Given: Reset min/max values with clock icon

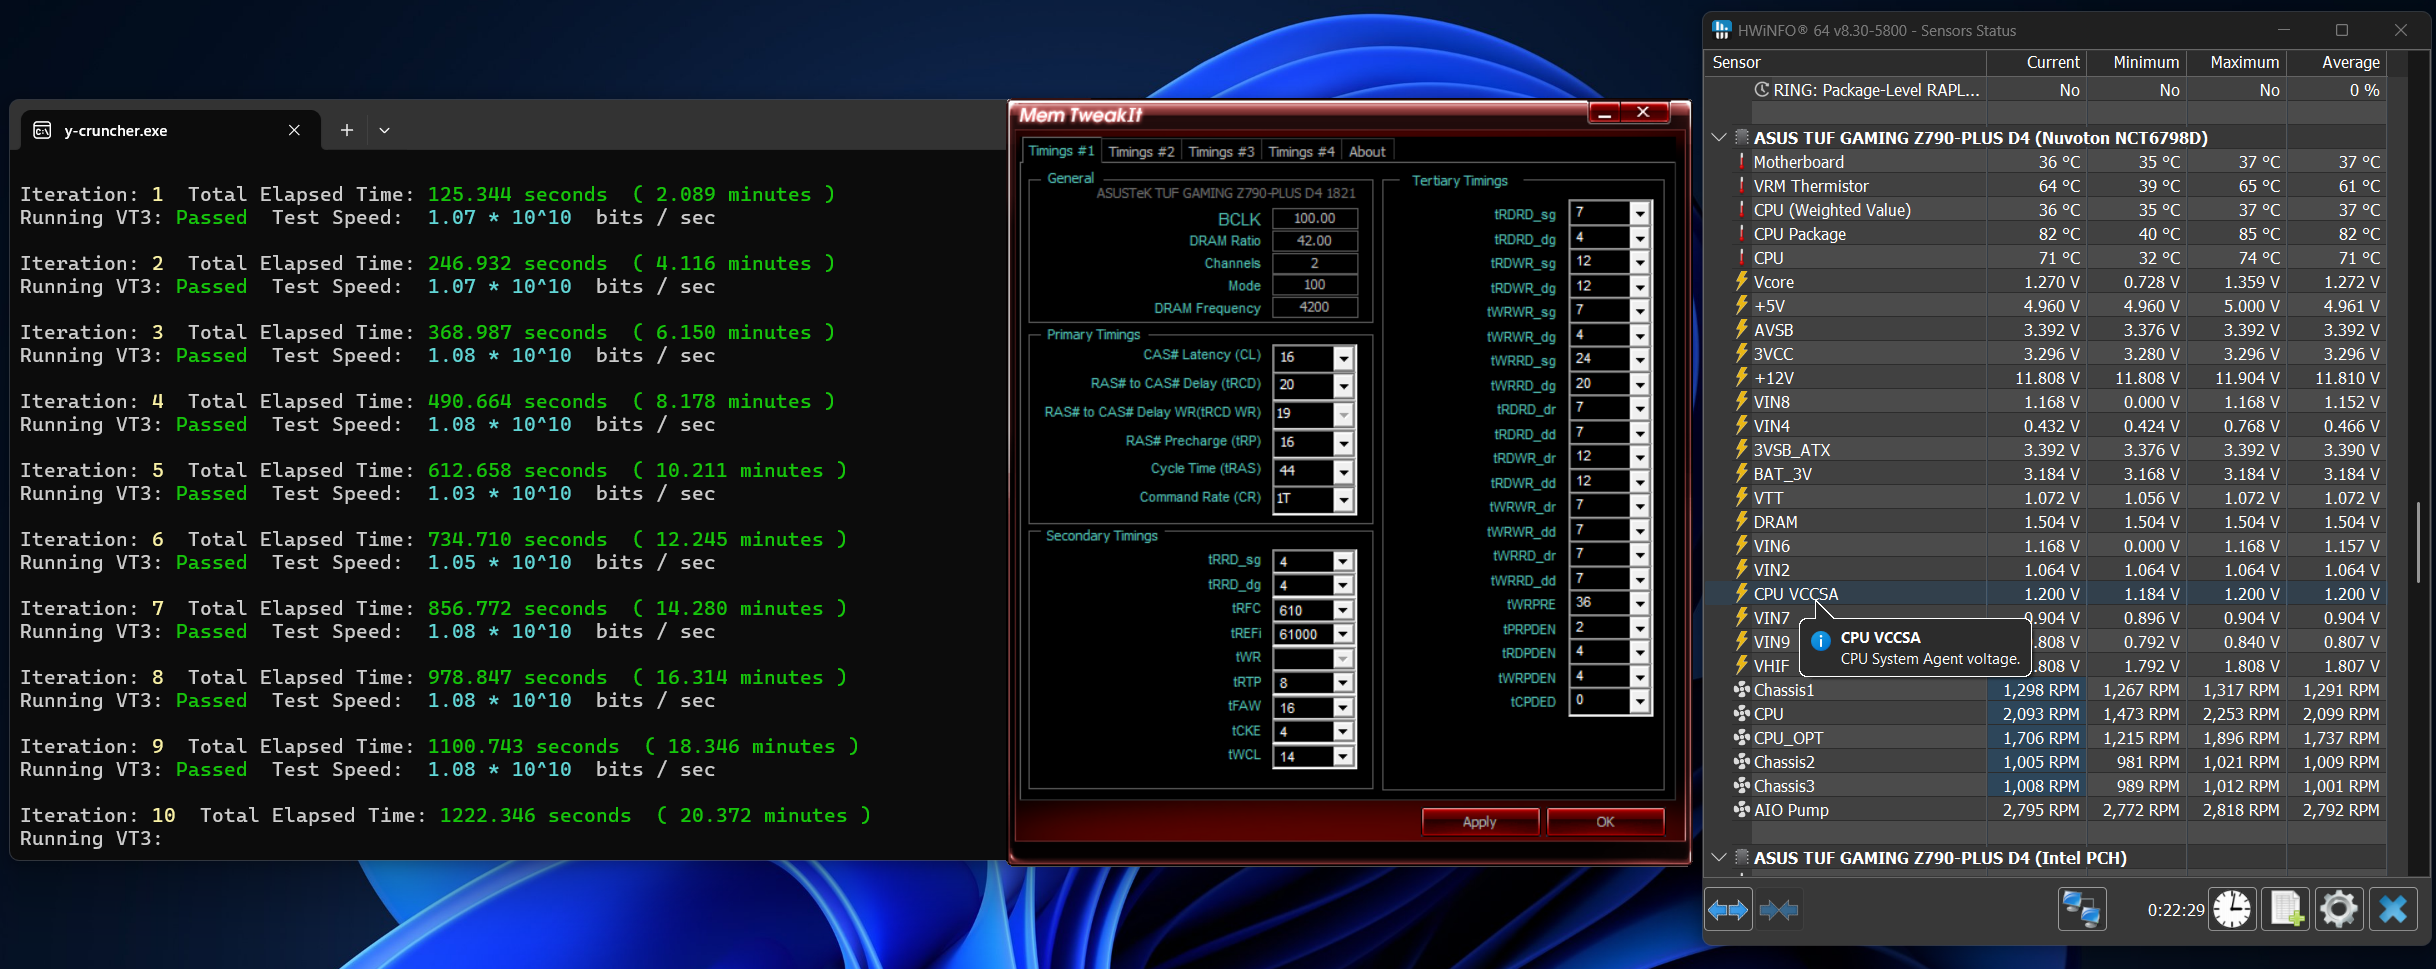Looking at the screenshot, I should pos(2232,910).
